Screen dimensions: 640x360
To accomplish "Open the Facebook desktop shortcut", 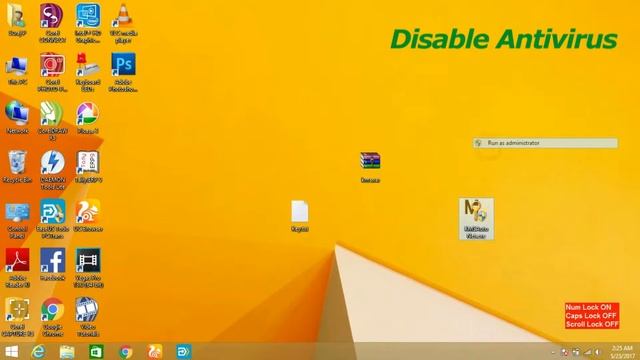I will pyautogui.click(x=52, y=264).
